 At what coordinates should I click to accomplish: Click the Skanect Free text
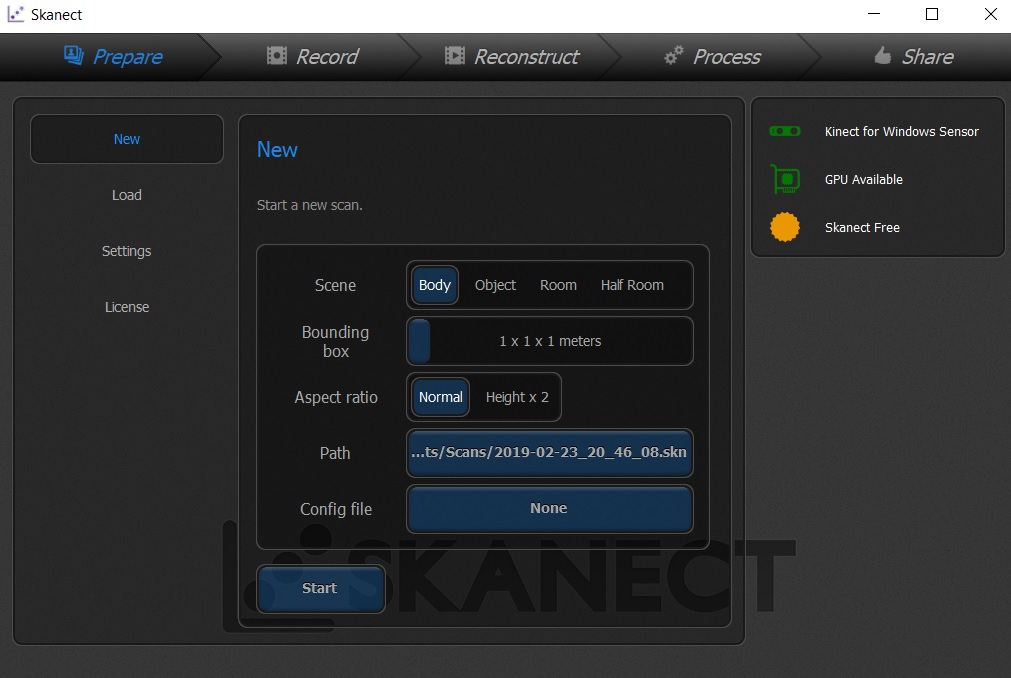point(862,228)
